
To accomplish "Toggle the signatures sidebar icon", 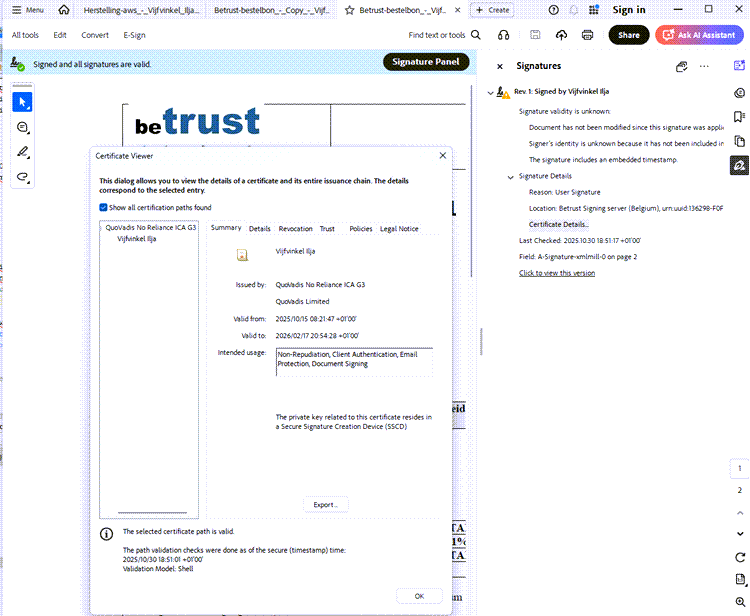I will point(739,165).
